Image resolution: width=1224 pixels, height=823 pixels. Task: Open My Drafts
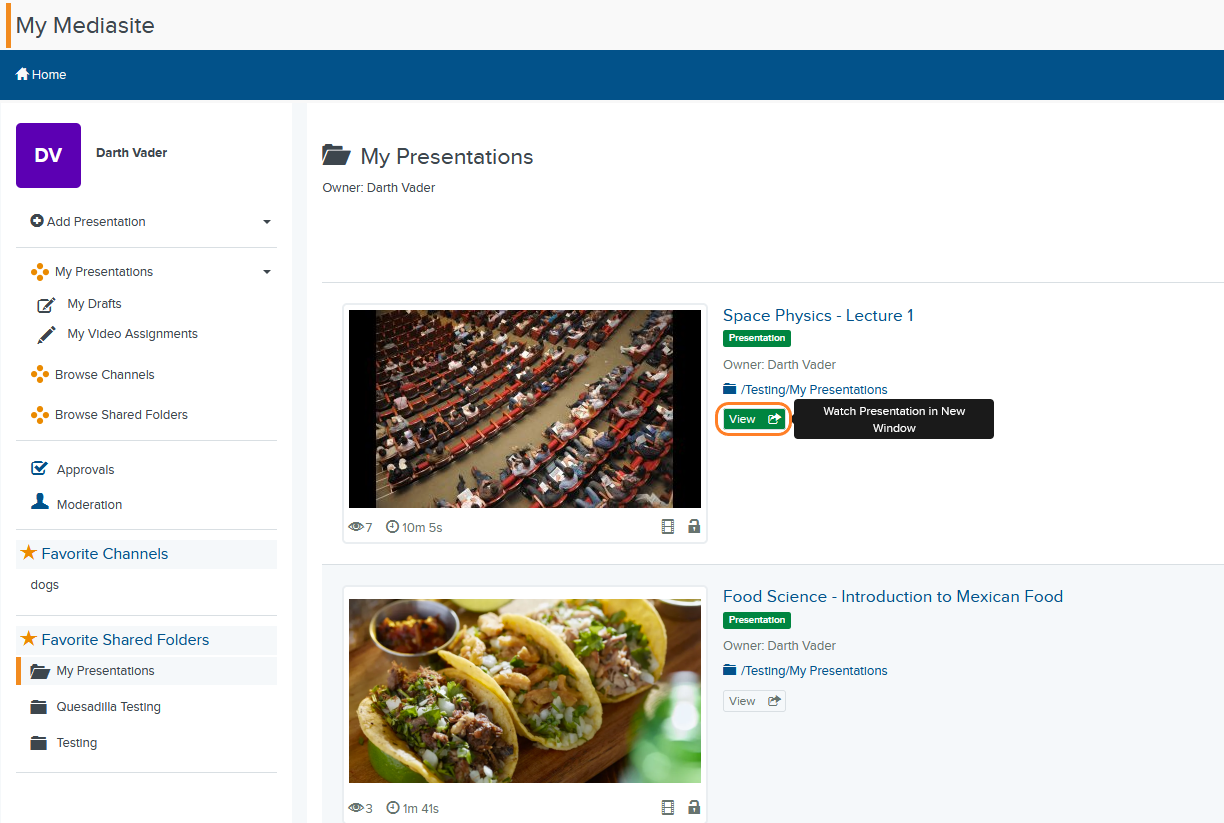94,304
